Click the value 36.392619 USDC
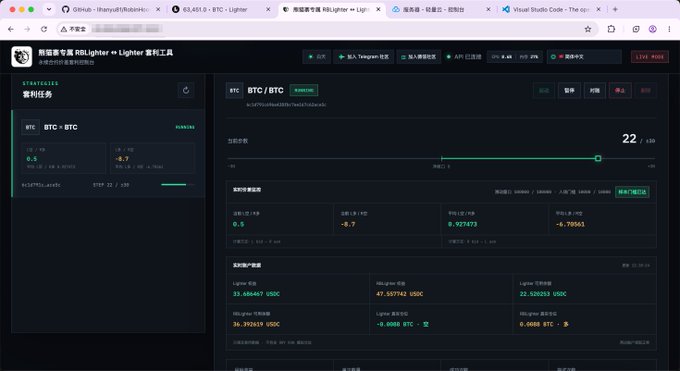Screen dimensions: 680x371 click(256, 324)
